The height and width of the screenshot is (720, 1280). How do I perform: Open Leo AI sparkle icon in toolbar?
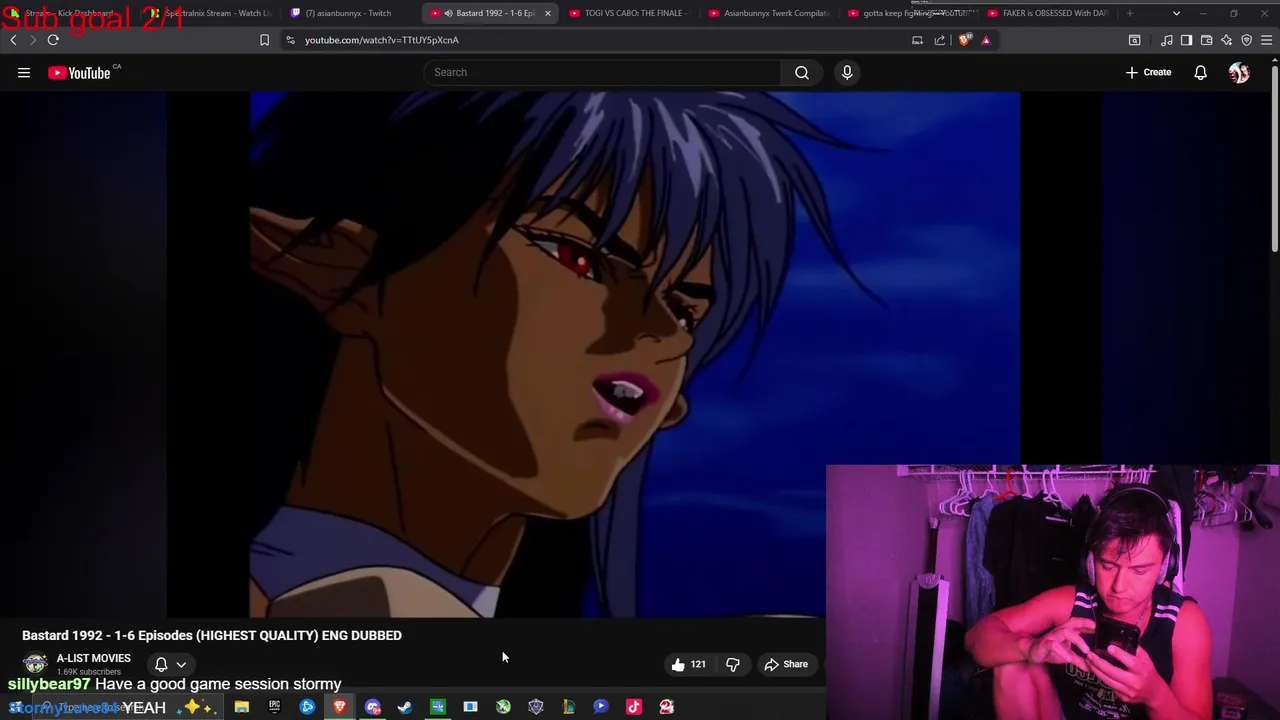(x=1226, y=40)
